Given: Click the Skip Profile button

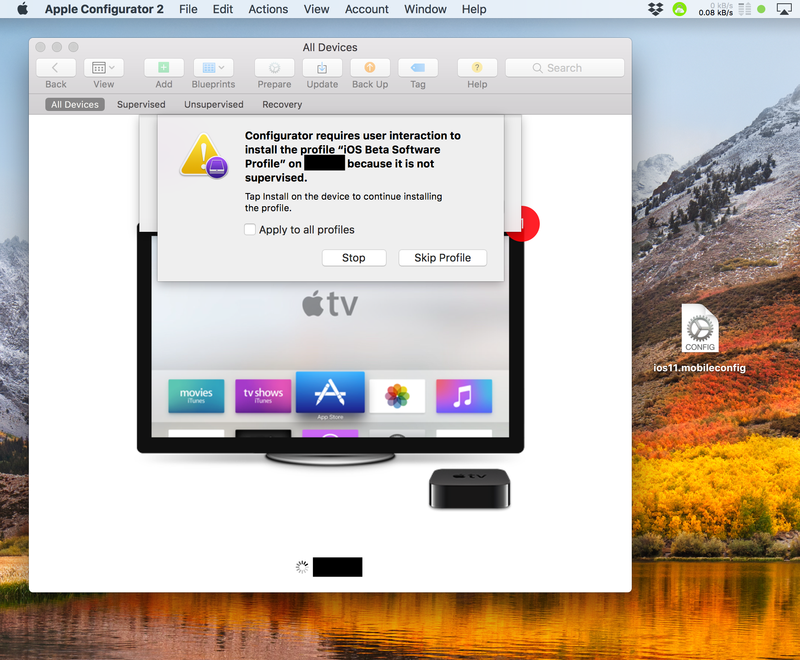Looking at the screenshot, I should point(442,258).
